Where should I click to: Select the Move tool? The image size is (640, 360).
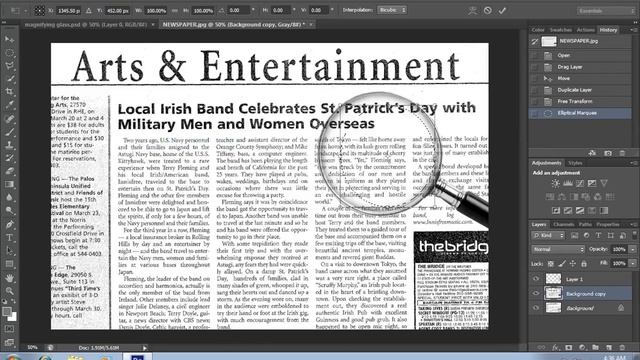tap(9, 40)
